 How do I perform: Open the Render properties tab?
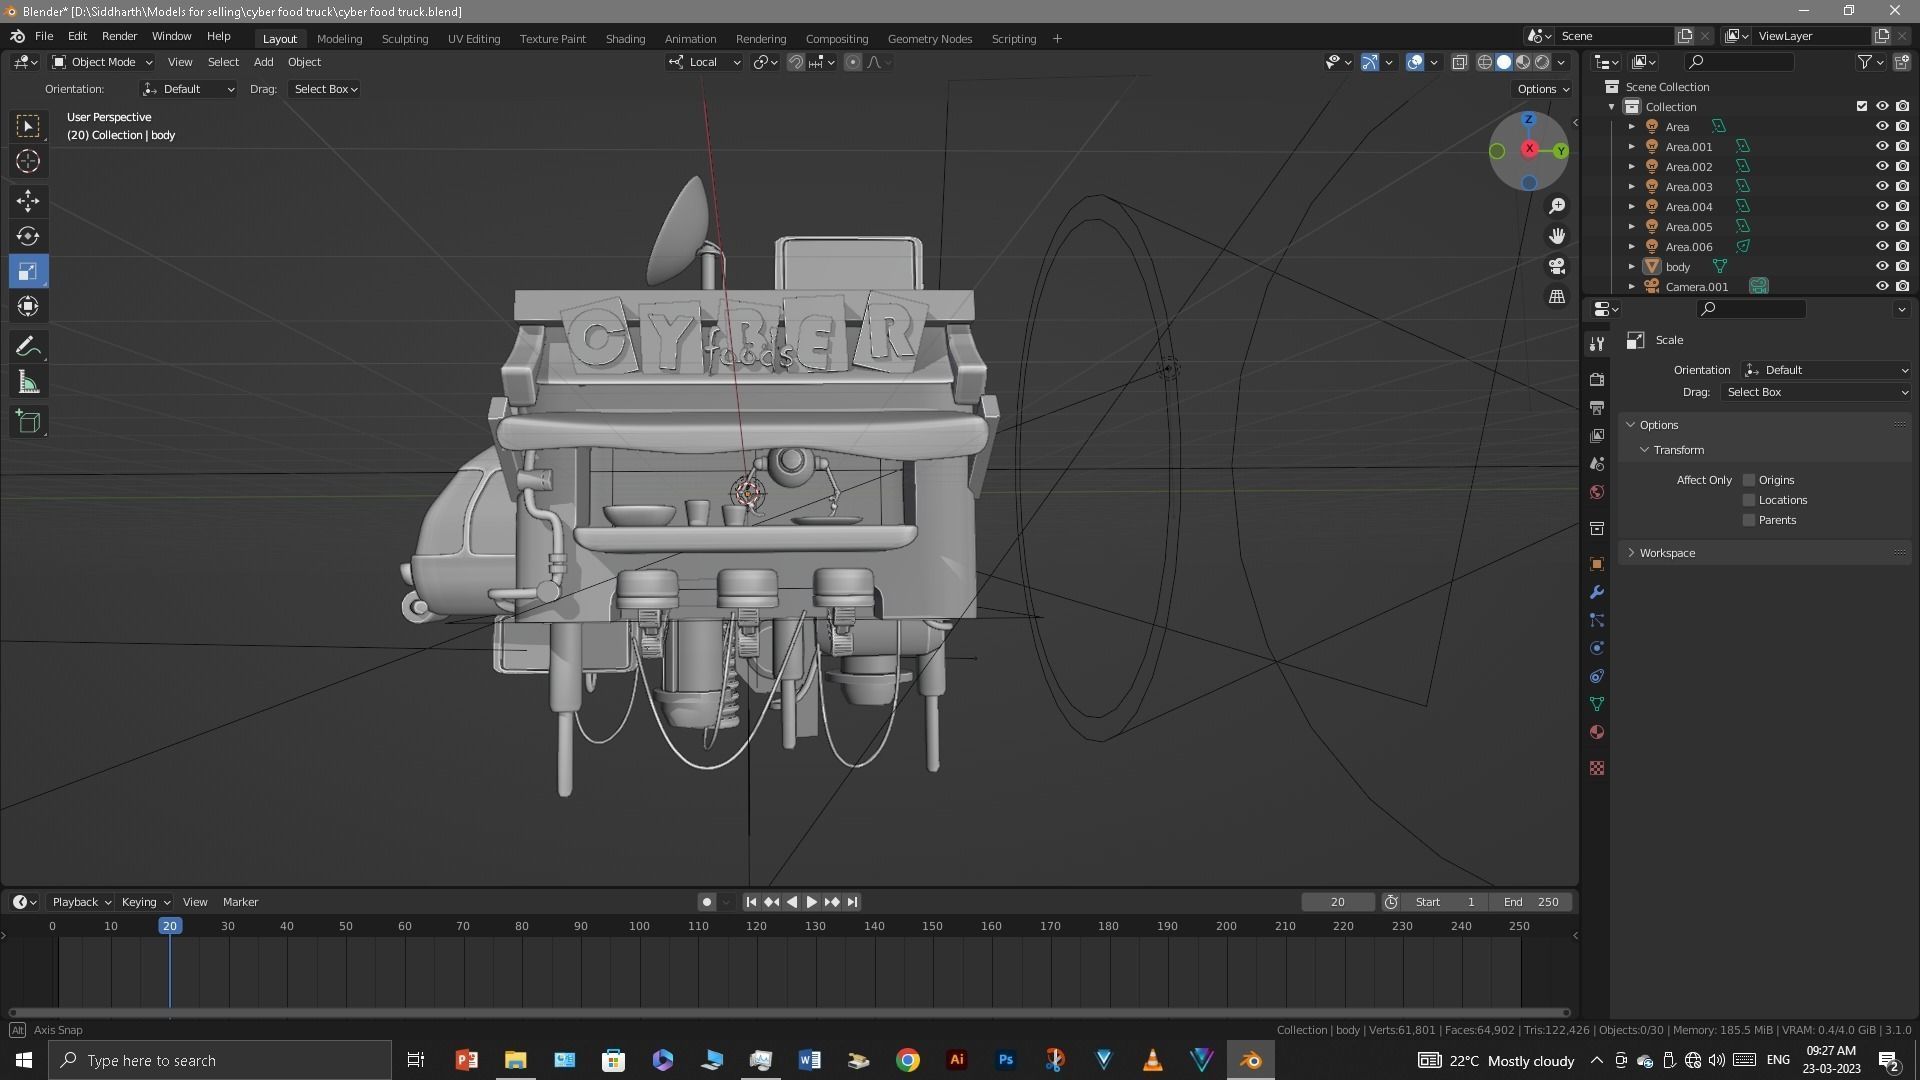click(1597, 380)
